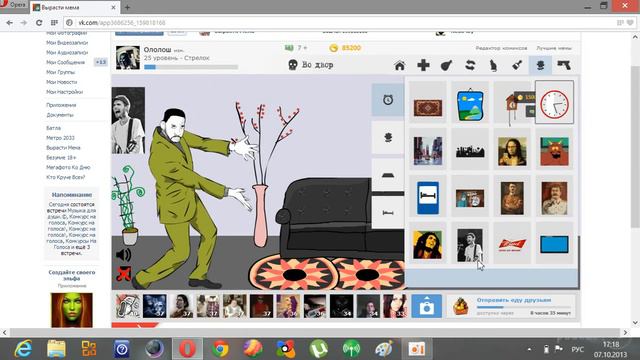Click the 'Во двор' skull button
The image size is (640, 360).
[x=311, y=65]
